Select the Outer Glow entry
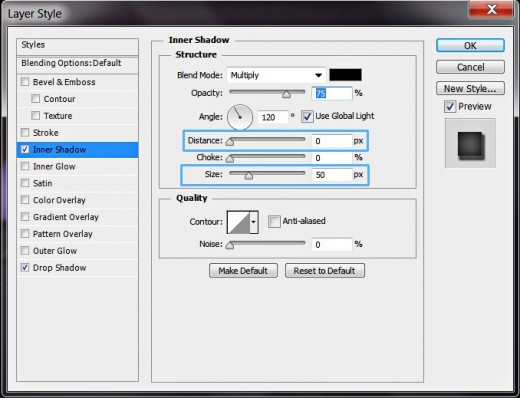This screenshot has width=520, height=398. pyautogui.click(x=77, y=251)
